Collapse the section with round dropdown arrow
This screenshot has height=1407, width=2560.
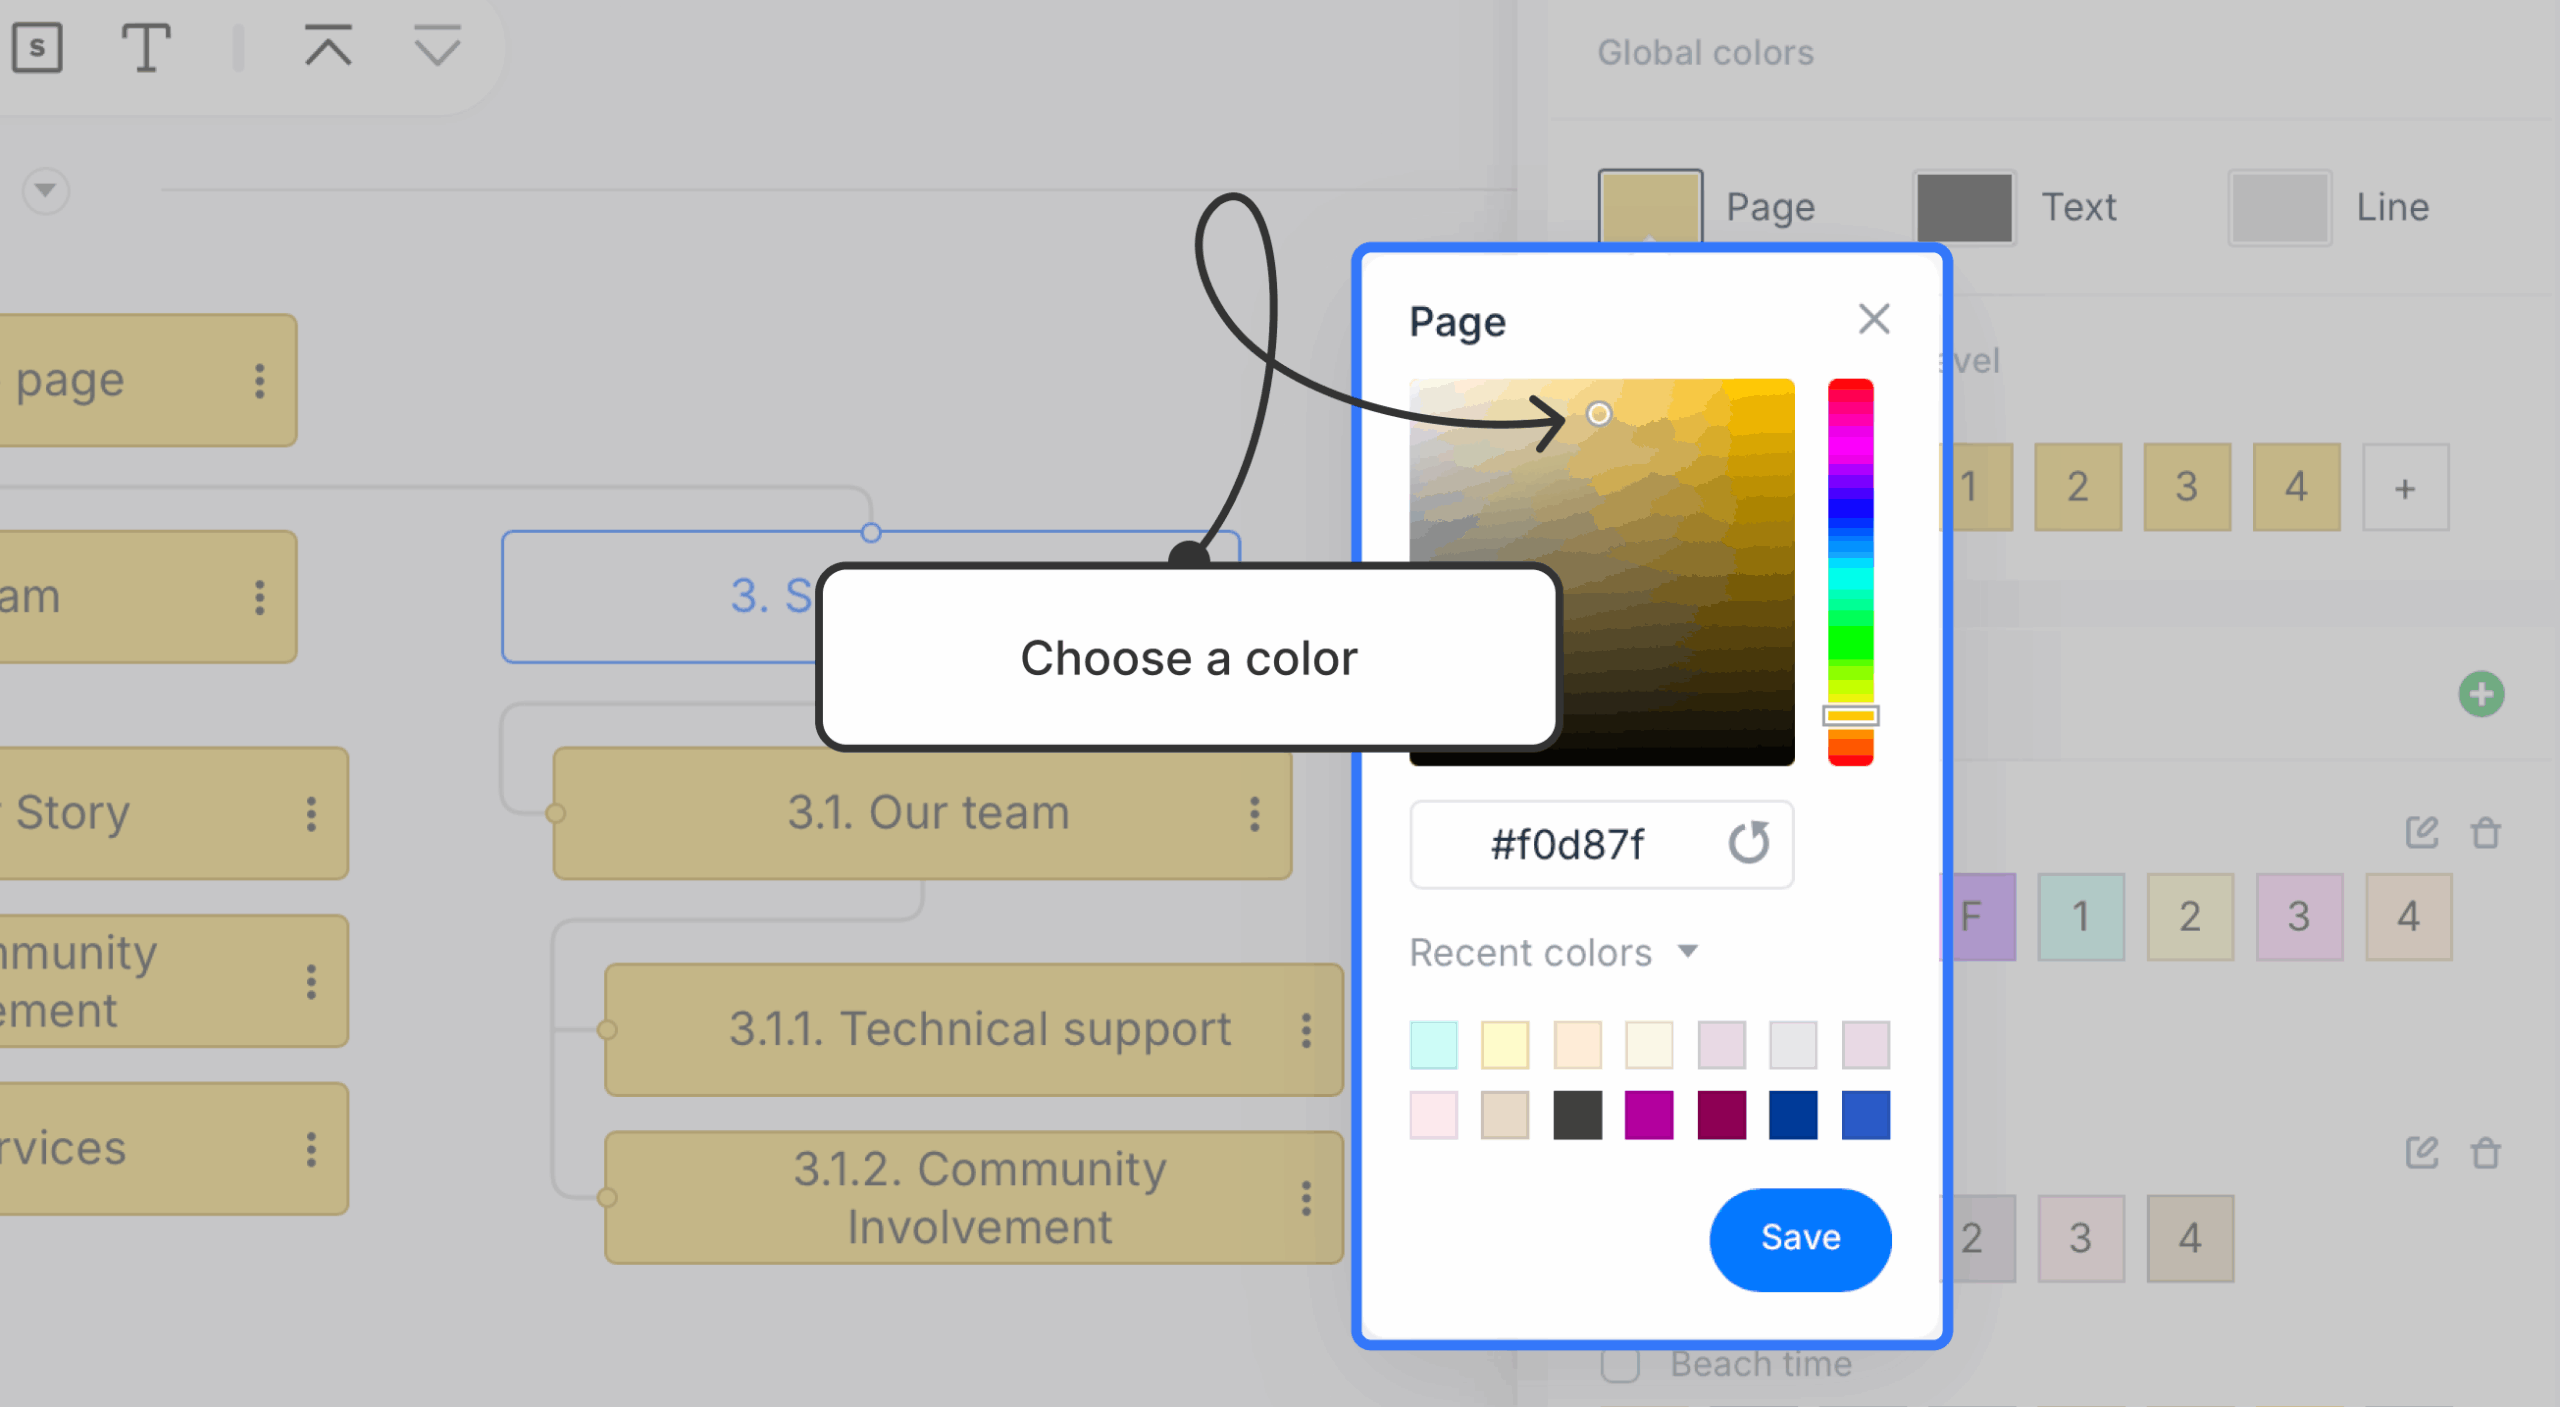45,190
